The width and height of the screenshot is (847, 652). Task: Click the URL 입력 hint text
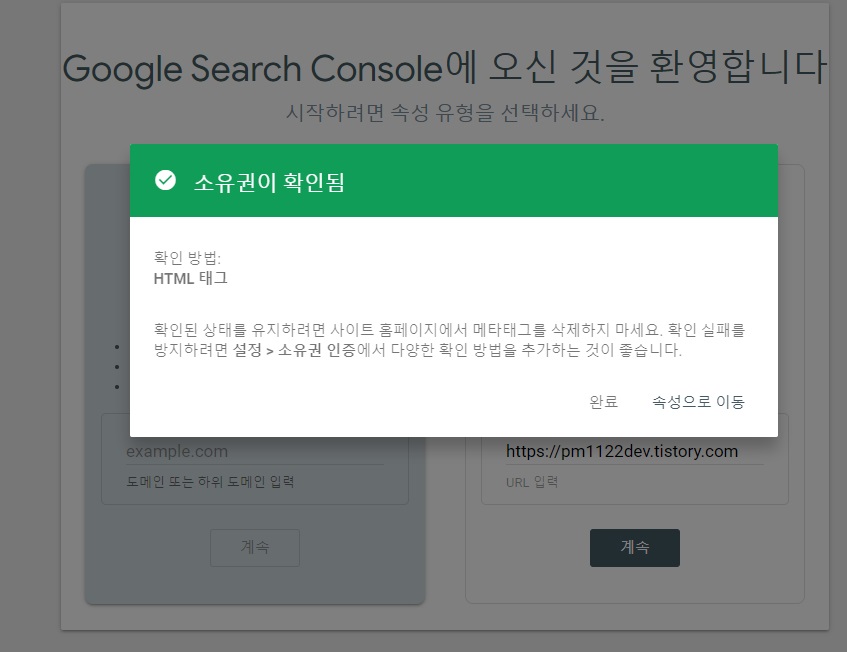[x=532, y=482]
